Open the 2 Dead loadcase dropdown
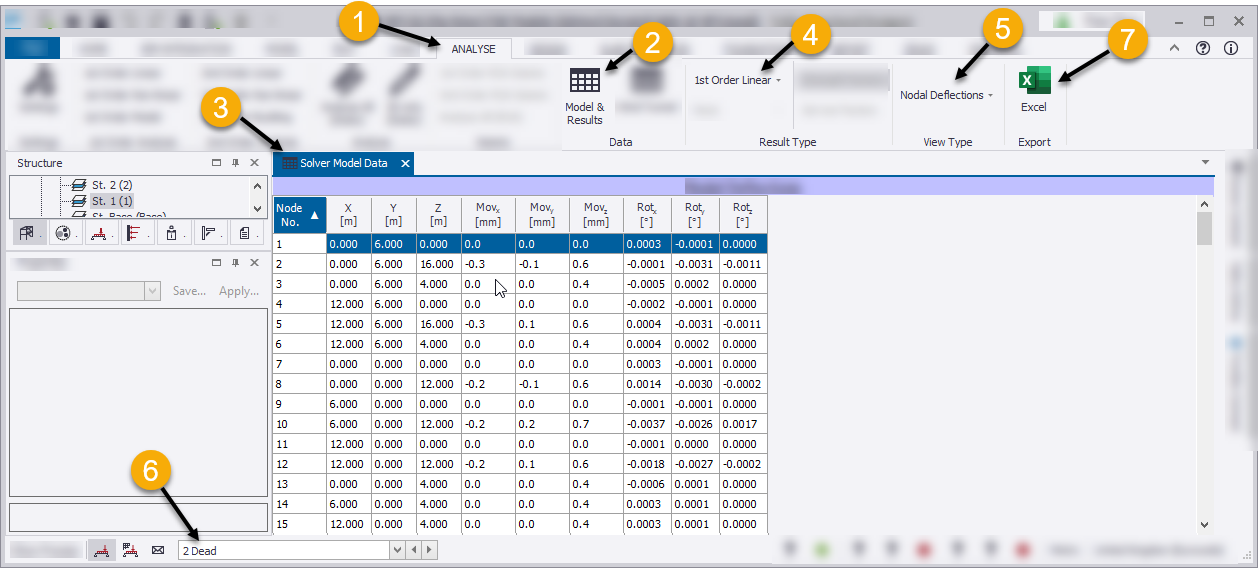The image size is (1258, 568). tap(397, 550)
